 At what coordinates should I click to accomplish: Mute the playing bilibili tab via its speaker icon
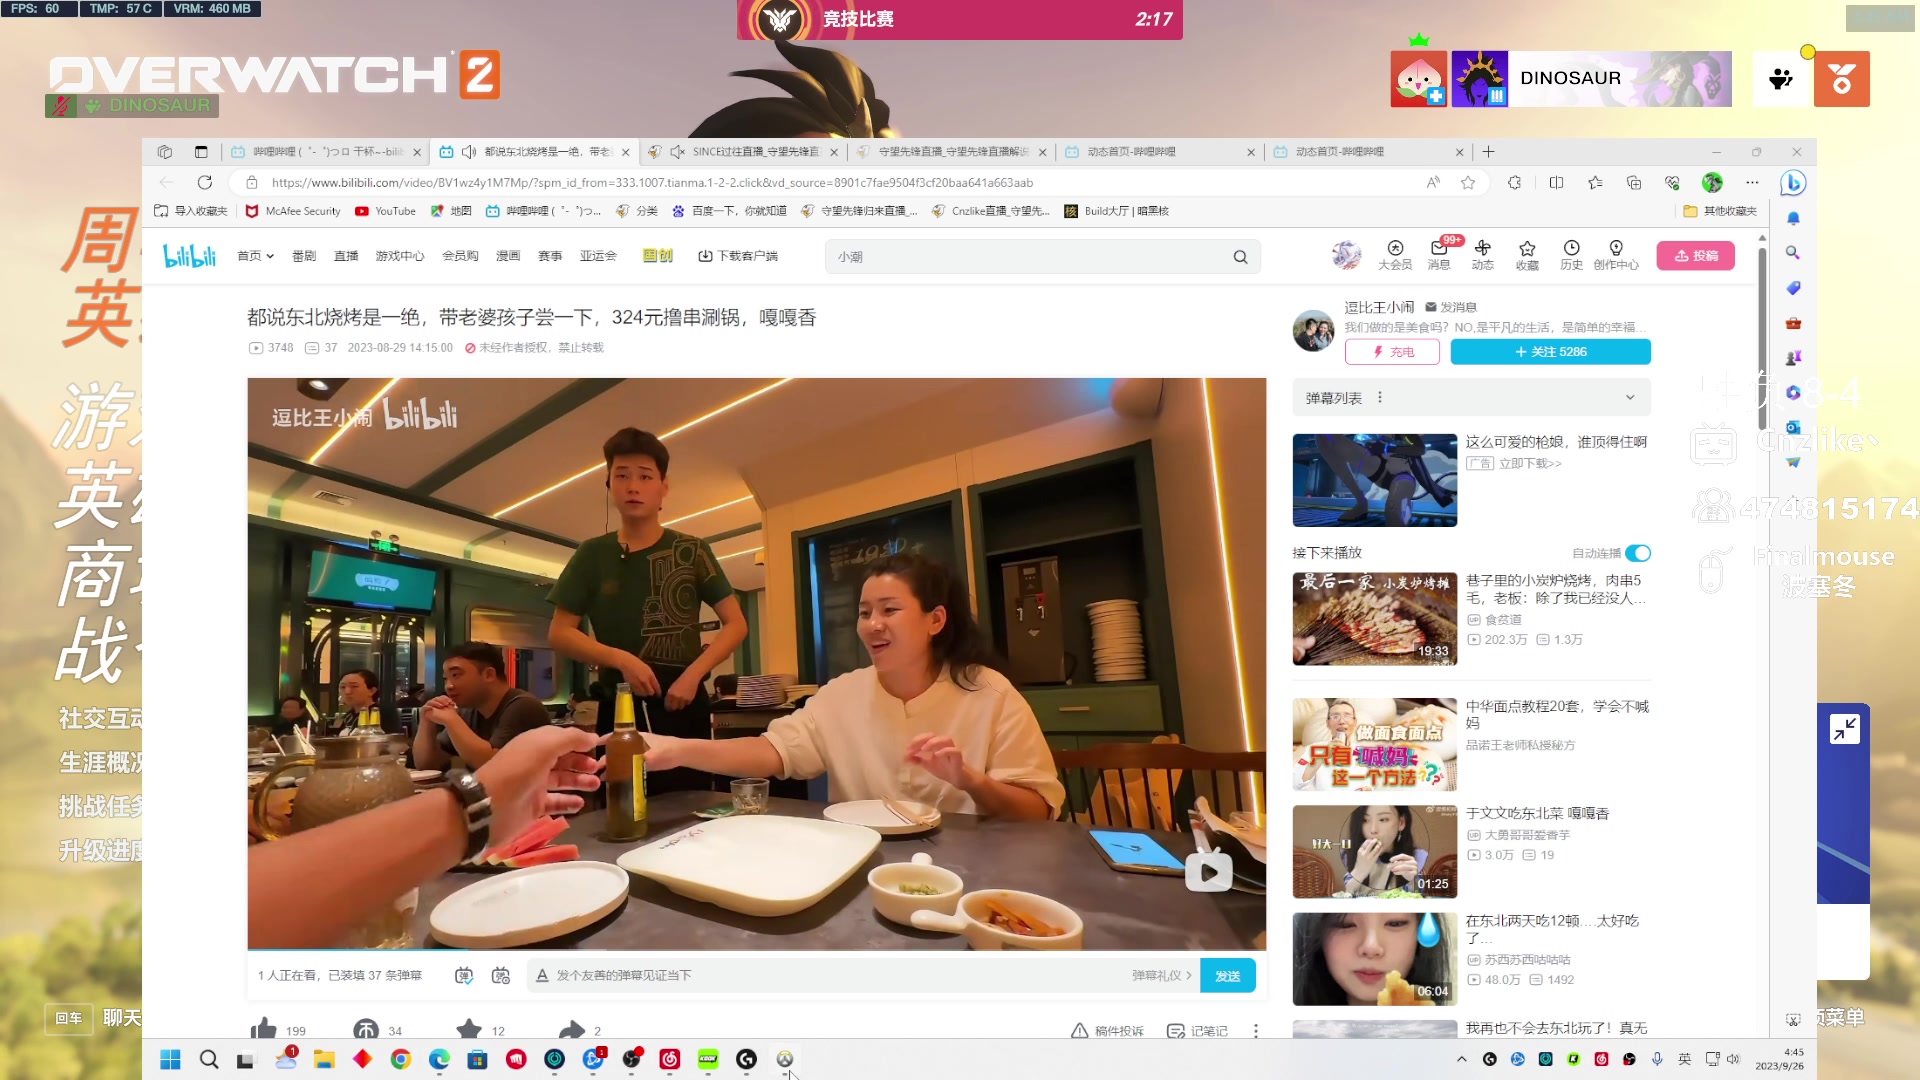469,151
